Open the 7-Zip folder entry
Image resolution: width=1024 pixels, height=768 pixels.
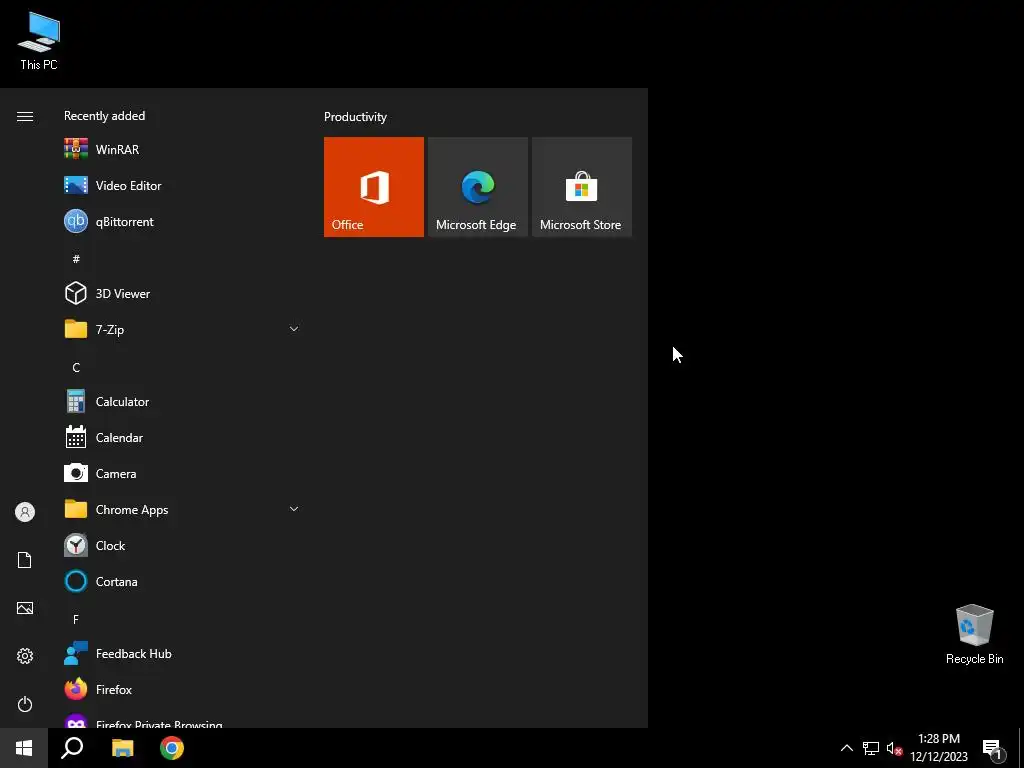point(182,329)
